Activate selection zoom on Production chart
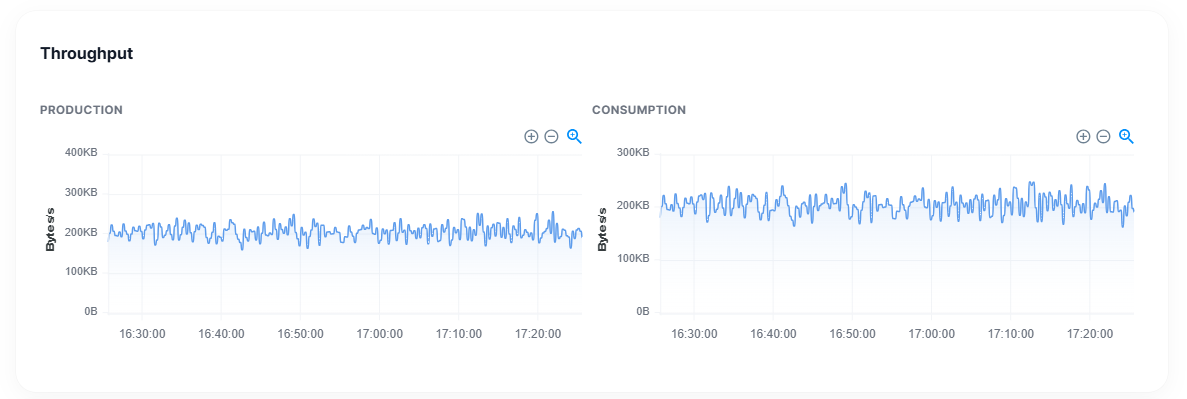 [575, 136]
